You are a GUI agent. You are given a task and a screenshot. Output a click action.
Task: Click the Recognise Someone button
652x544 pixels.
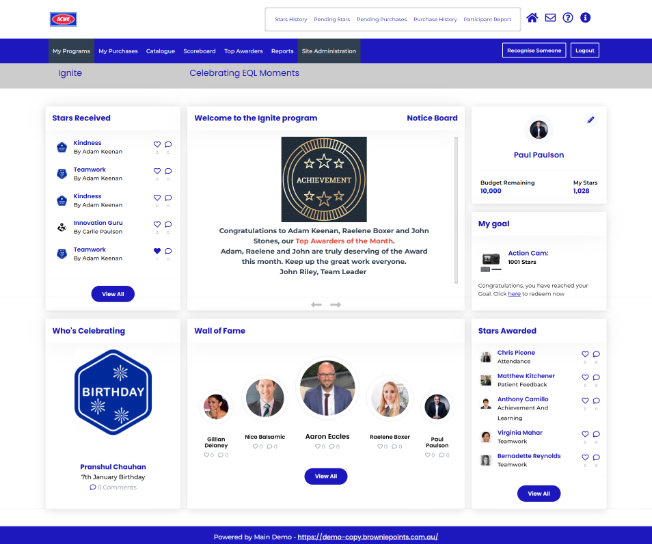coord(533,50)
